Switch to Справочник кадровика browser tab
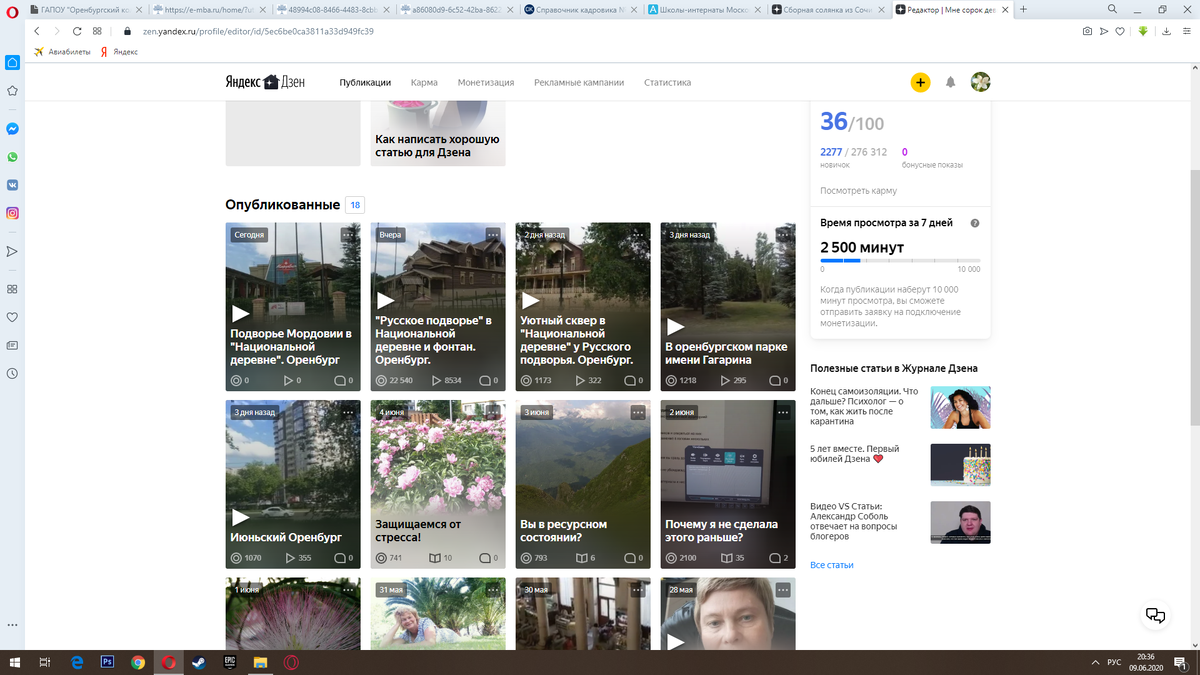The width and height of the screenshot is (1200, 675). pyautogui.click(x=582, y=9)
